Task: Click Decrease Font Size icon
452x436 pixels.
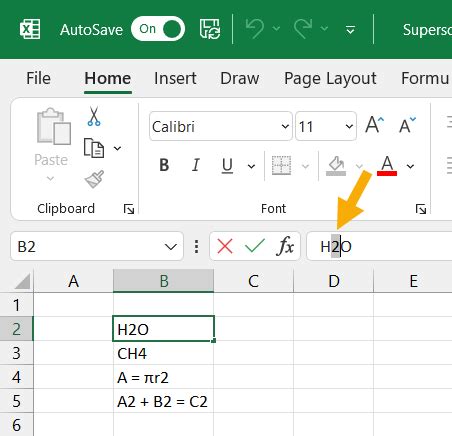Action: [x=408, y=125]
